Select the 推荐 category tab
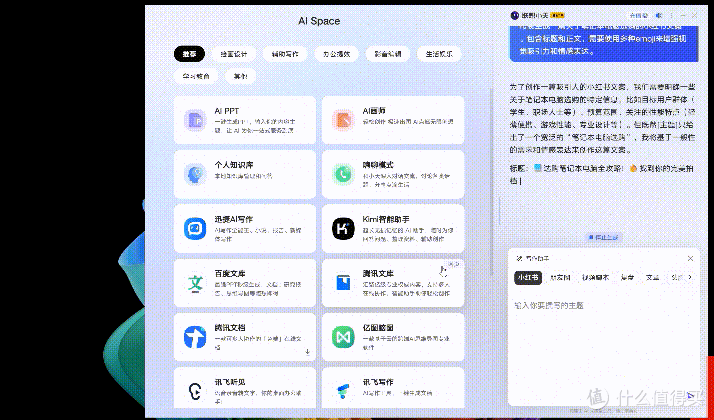This screenshot has height=420, width=714. (189, 54)
